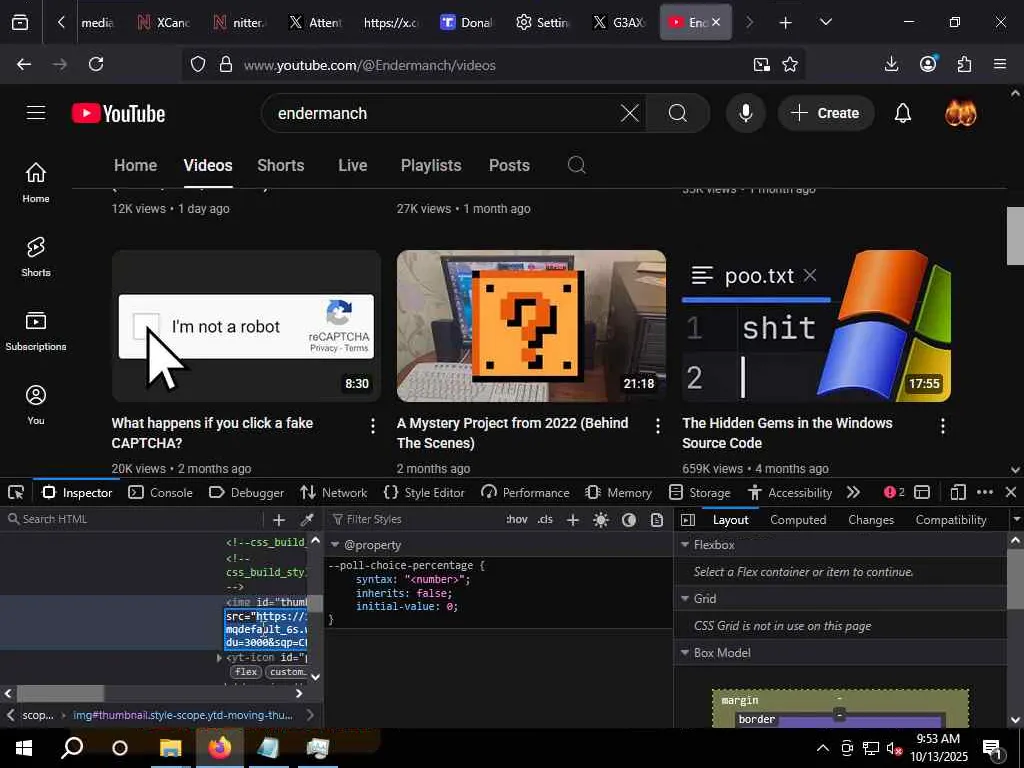Expand more DevTools tools chevron
Image resolution: width=1024 pixels, height=768 pixels.
click(853, 492)
